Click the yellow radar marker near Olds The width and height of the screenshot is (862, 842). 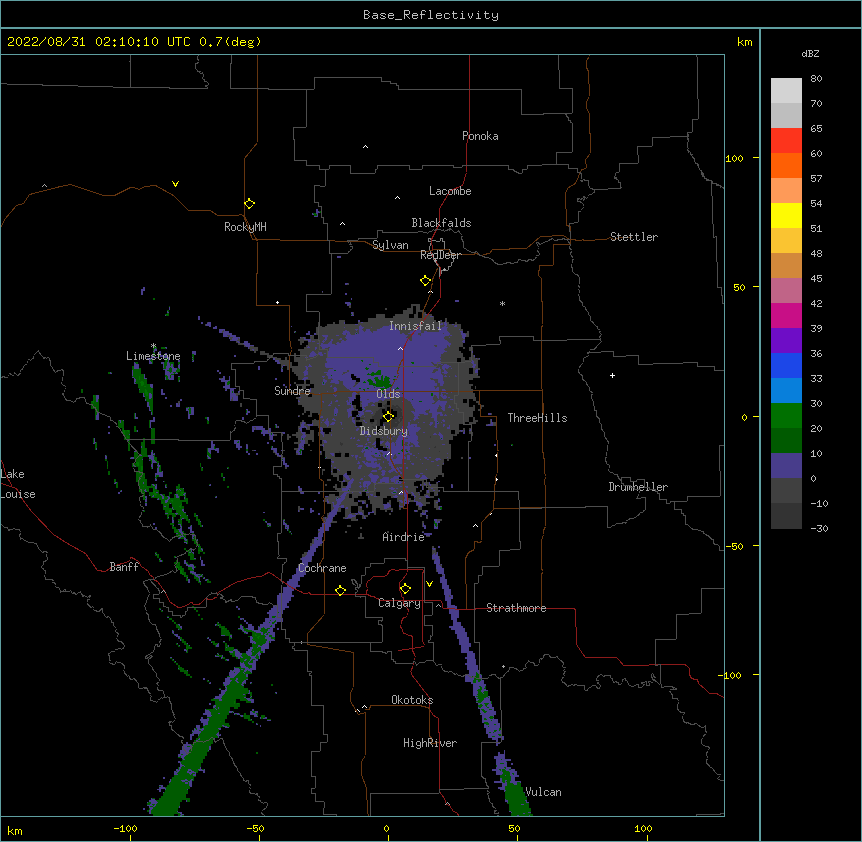click(x=388, y=416)
